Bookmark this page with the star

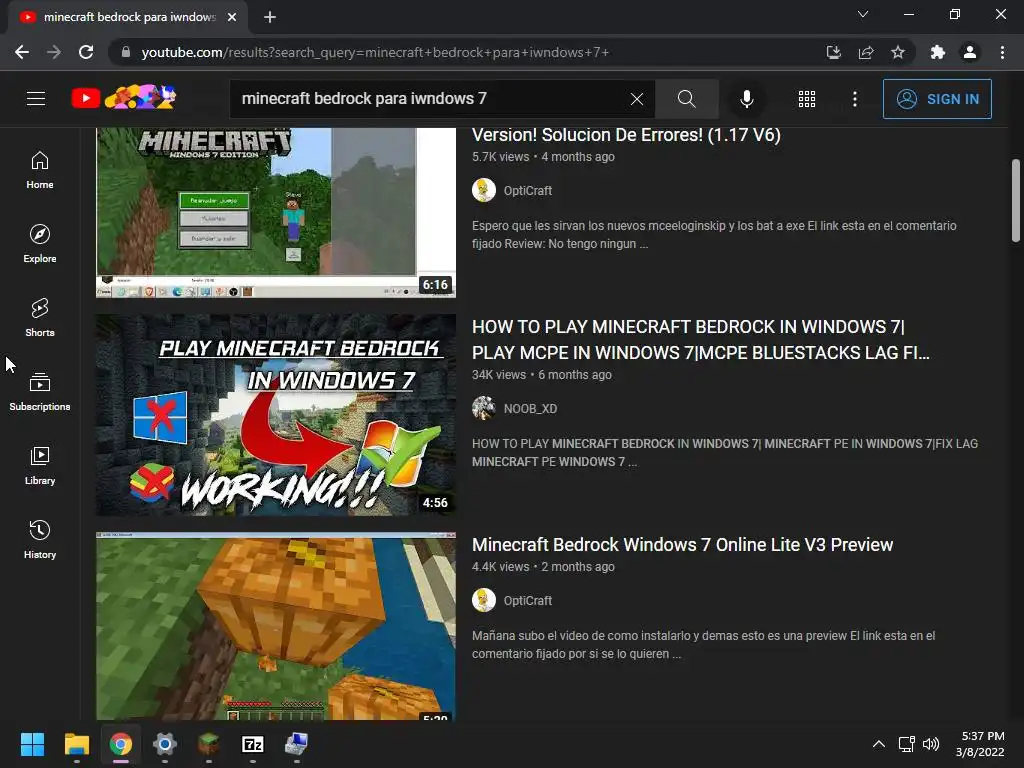898,52
